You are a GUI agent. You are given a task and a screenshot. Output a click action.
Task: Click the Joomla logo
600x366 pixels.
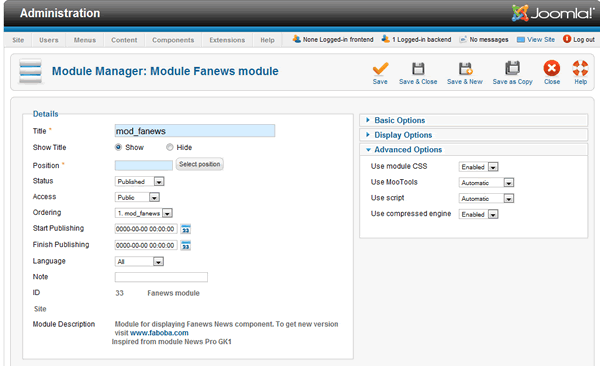click(x=553, y=13)
